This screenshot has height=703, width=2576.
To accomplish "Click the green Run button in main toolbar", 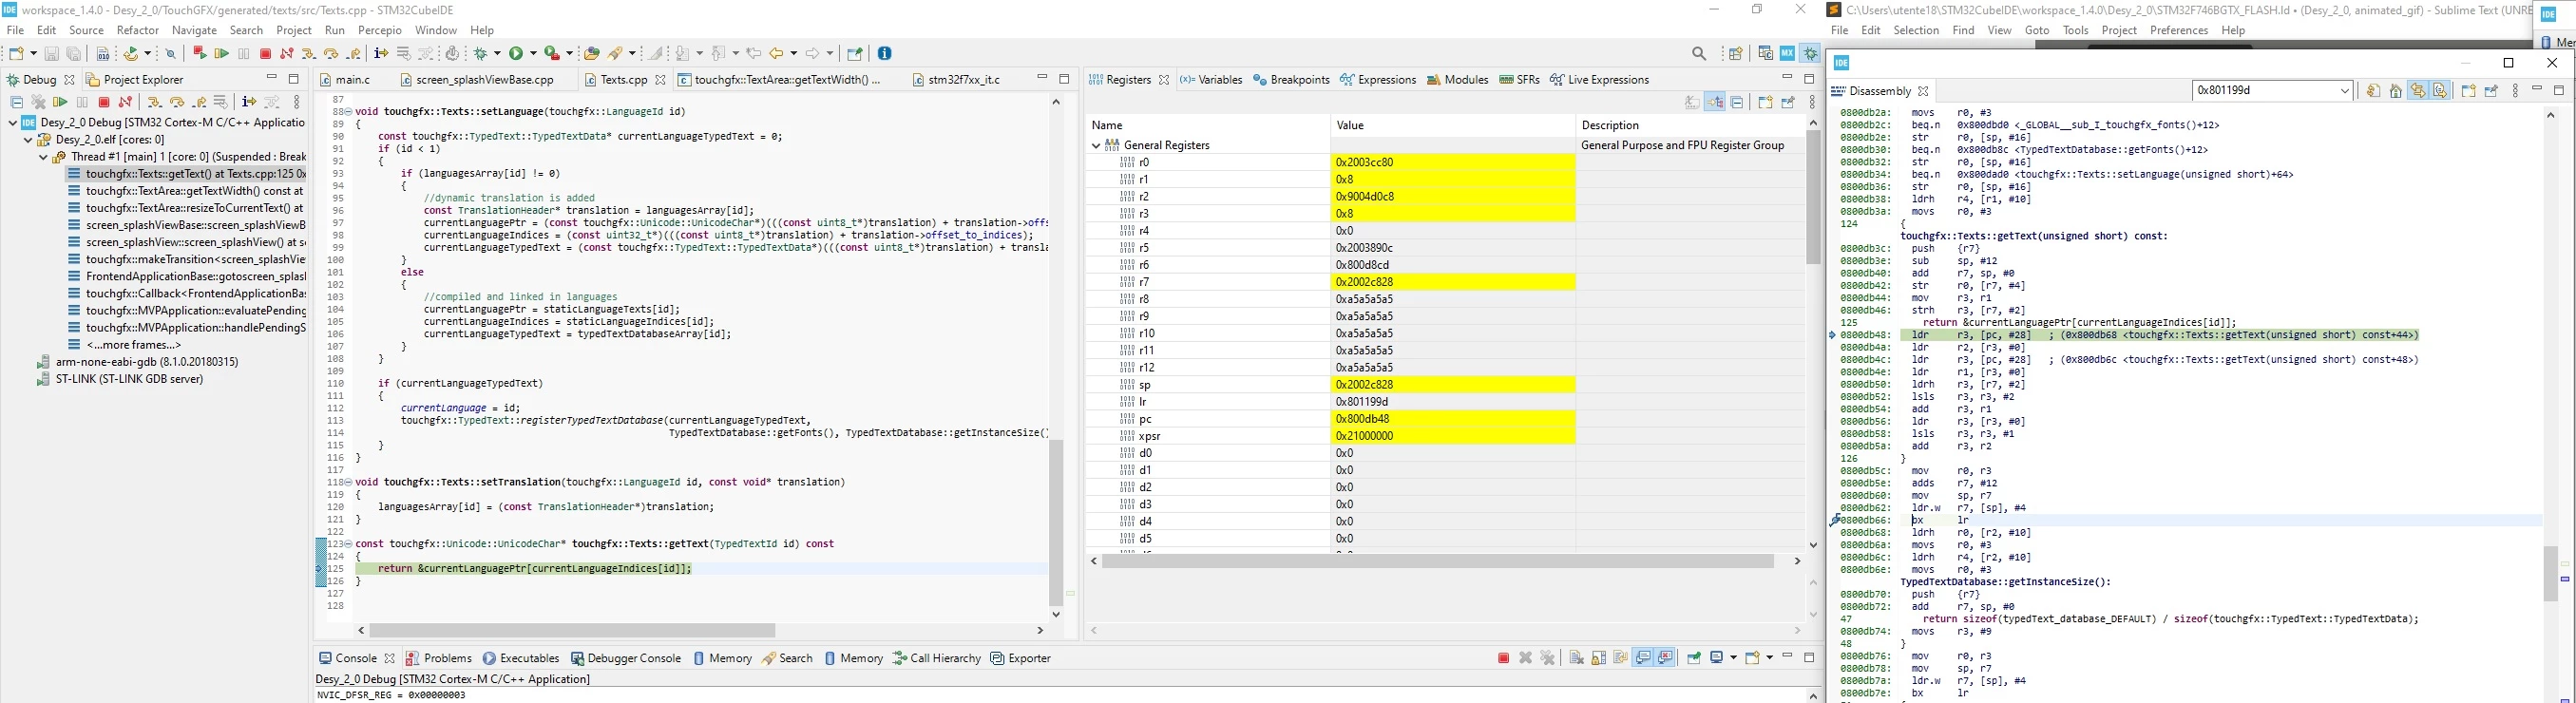I will 517,54.
